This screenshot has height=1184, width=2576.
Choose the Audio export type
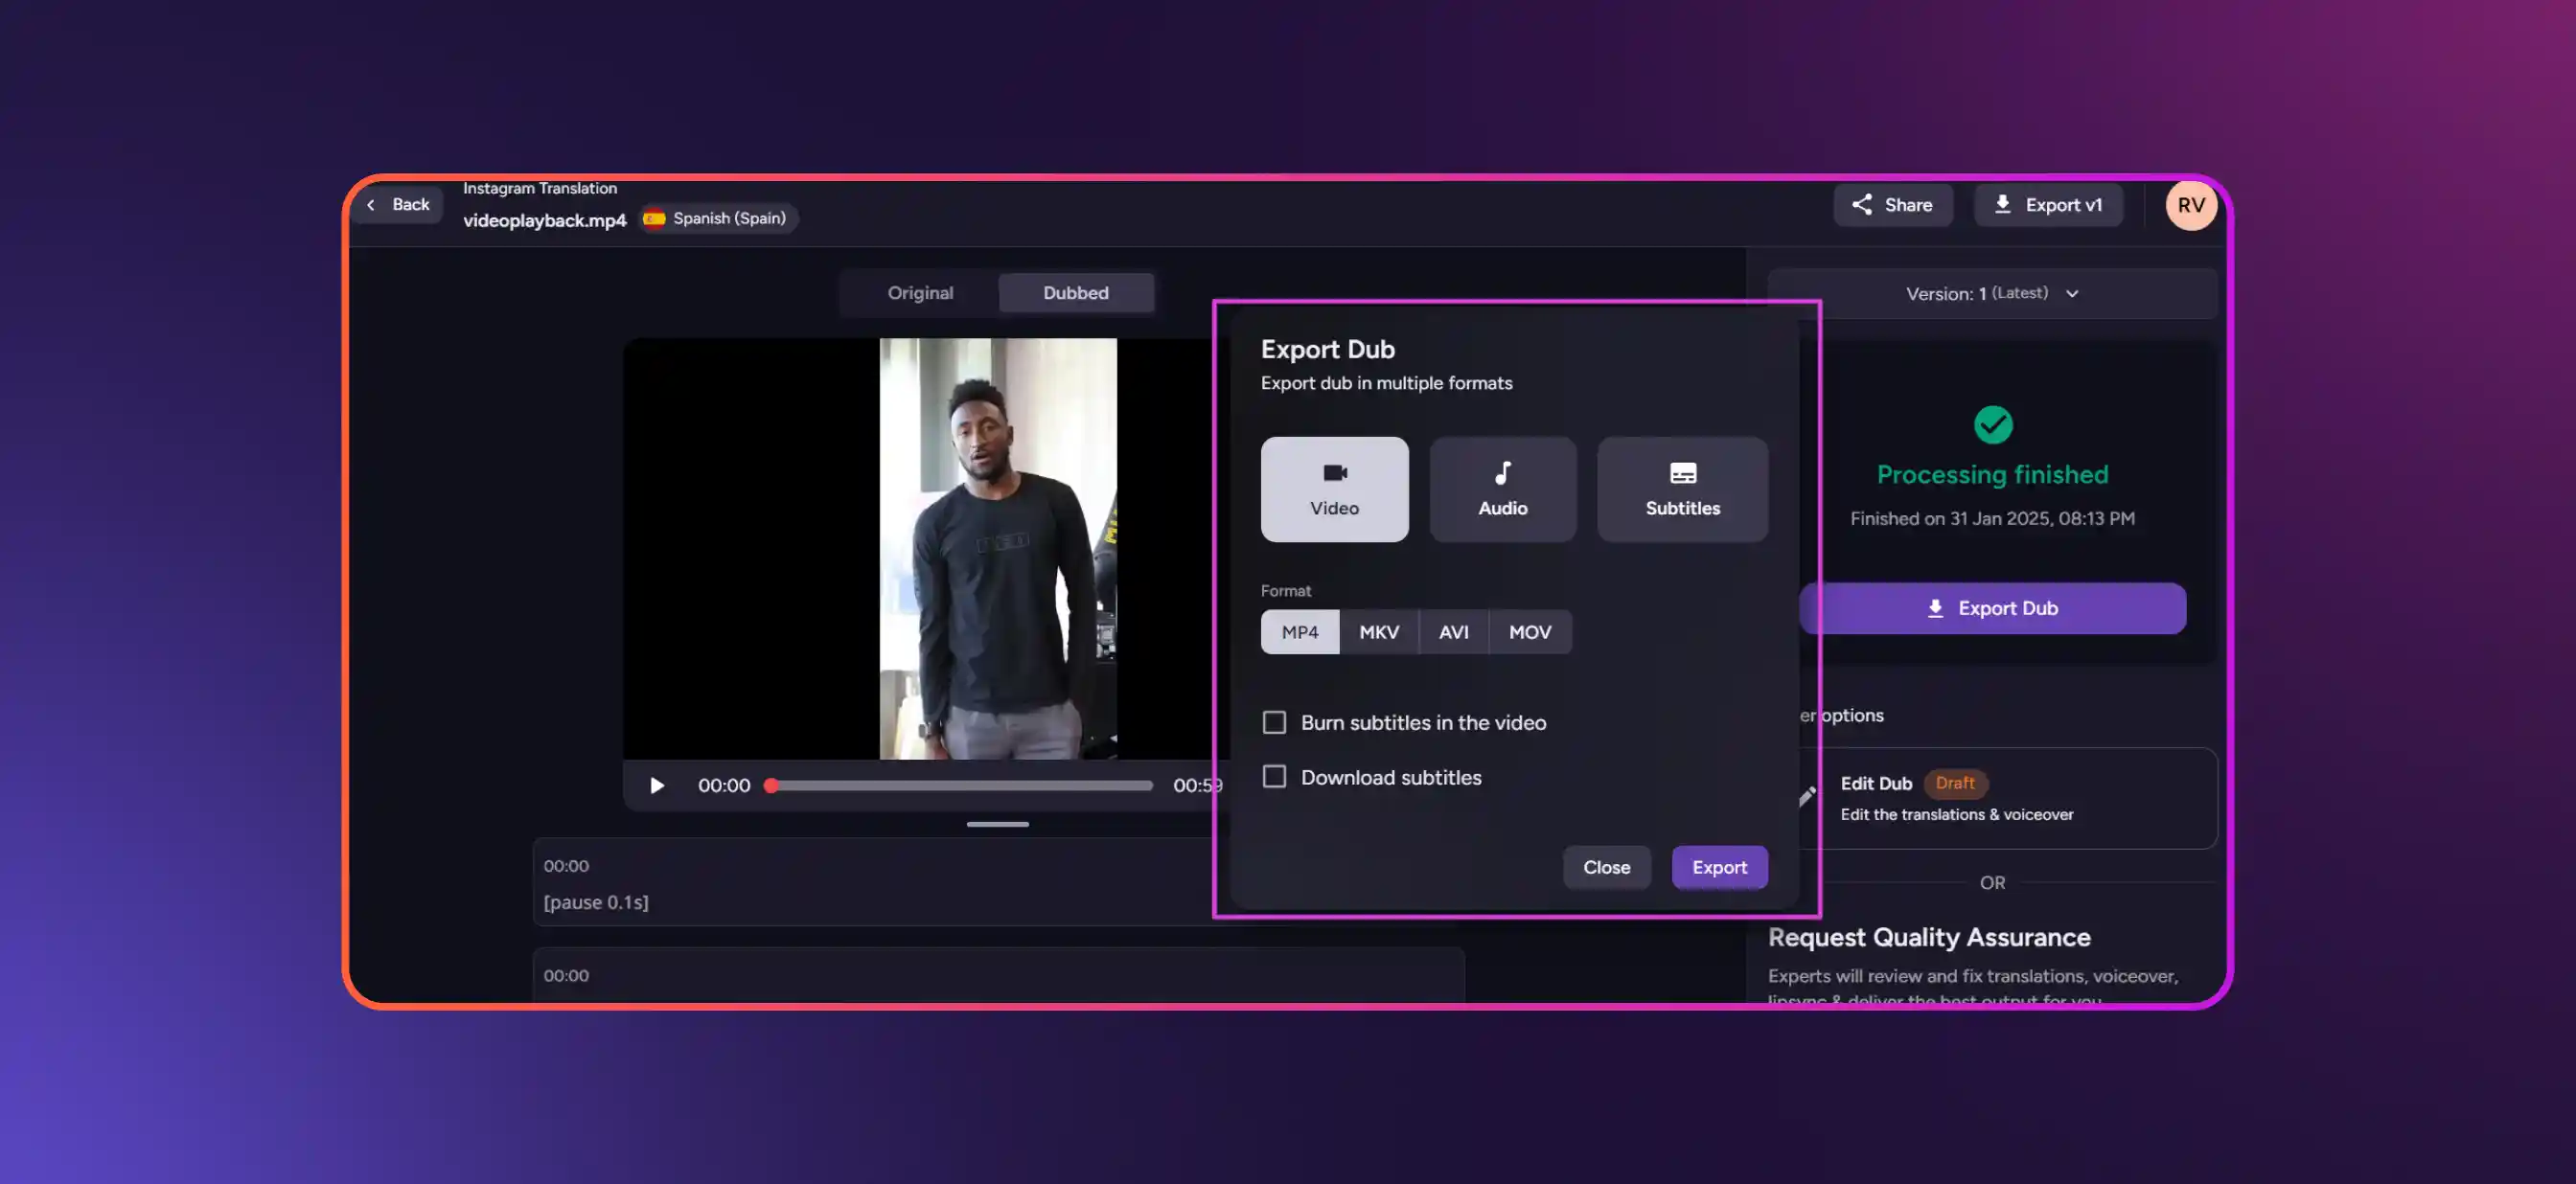[1502, 489]
